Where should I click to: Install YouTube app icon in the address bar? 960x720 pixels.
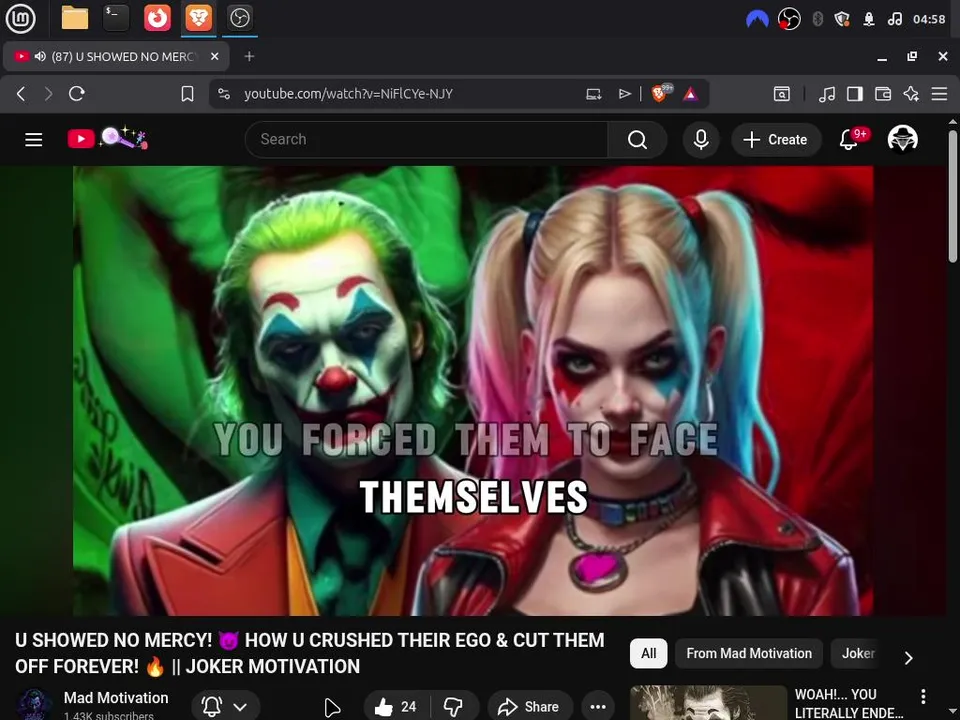[593, 94]
